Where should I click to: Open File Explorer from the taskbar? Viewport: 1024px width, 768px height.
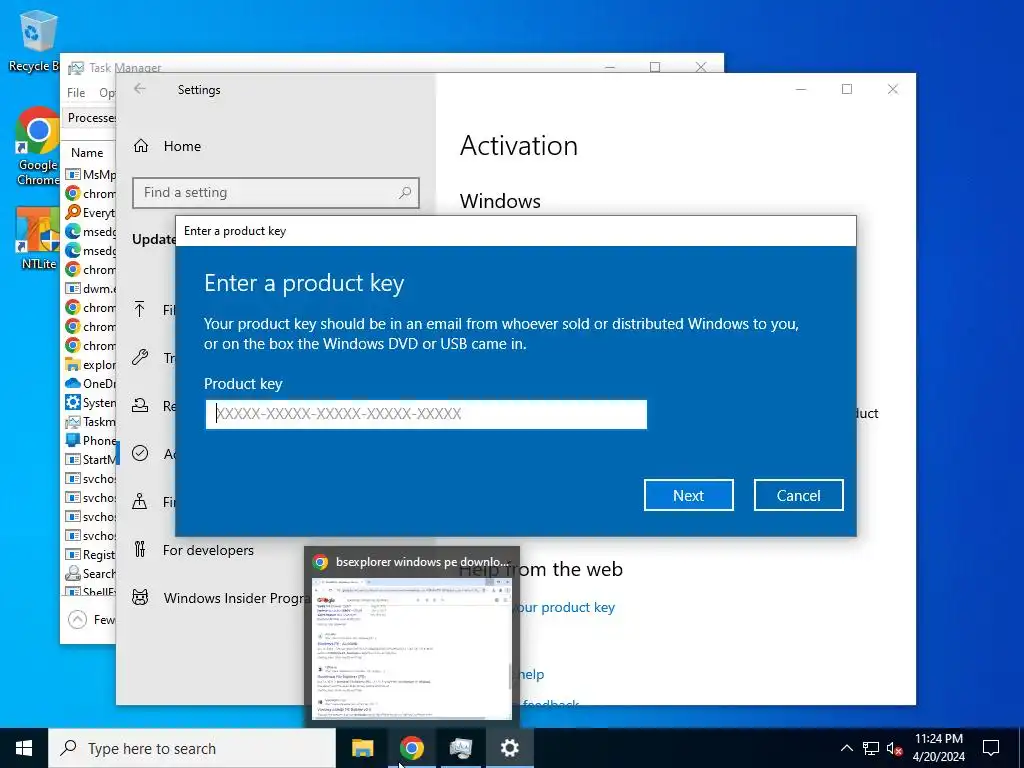pyautogui.click(x=362, y=748)
